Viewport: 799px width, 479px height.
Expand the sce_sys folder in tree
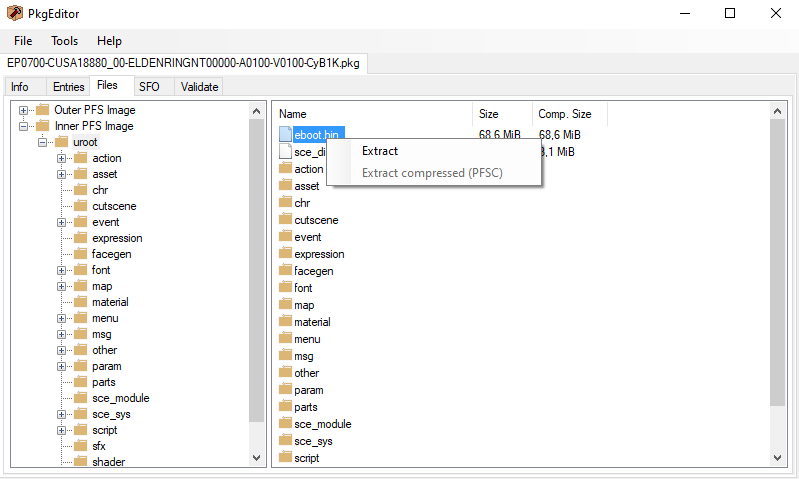tap(61, 414)
